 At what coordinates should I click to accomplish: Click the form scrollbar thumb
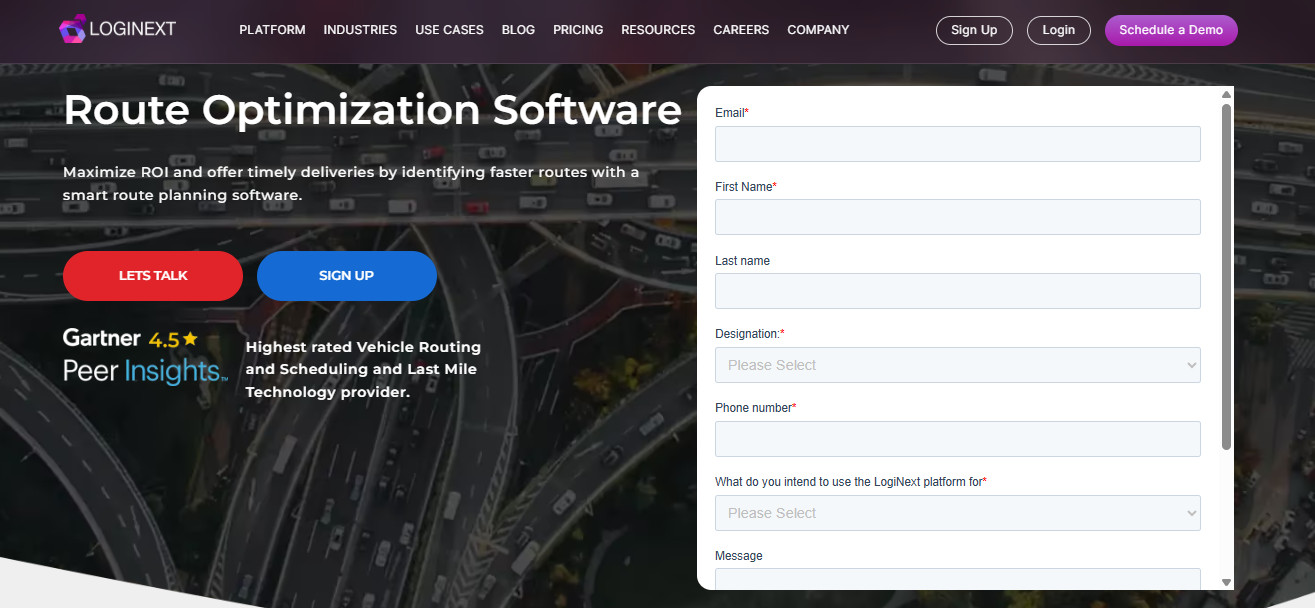point(1226,277)
